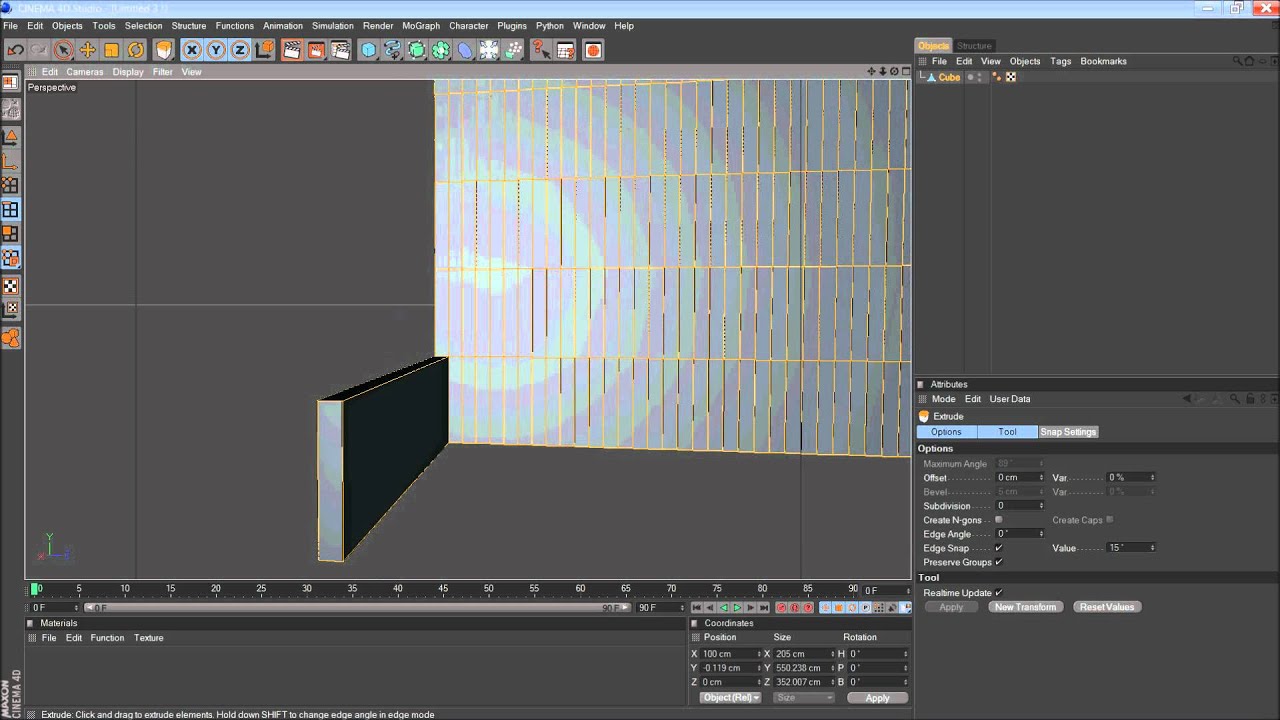Open the Attributes User Data menu

pos(1009,399)
